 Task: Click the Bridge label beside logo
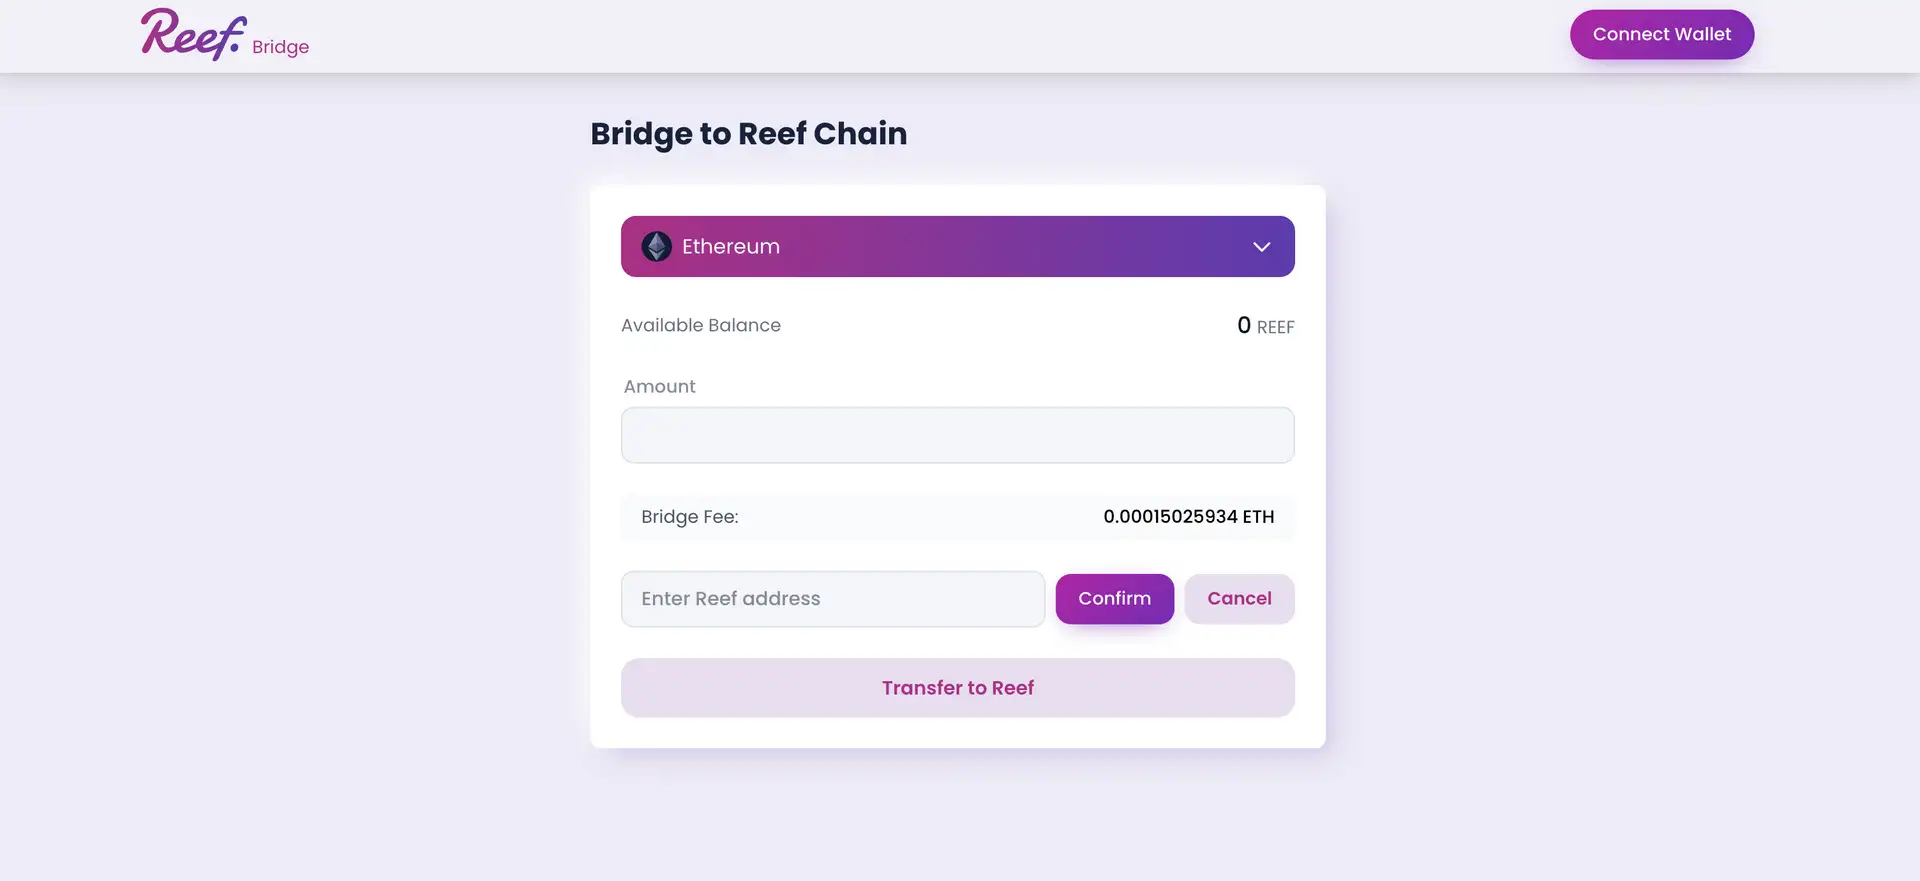[280, 47]
